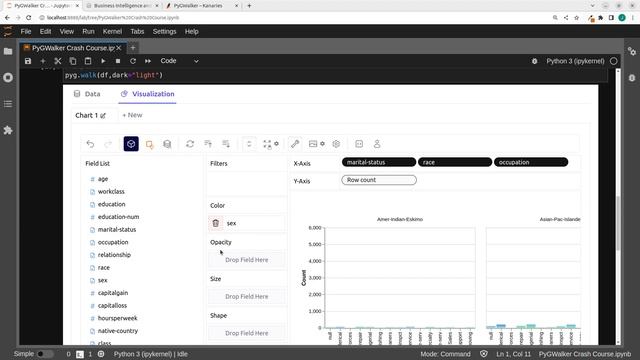This screenshot has height=360, width=640.
Task: Click the race pill on X-Axis
Action: tap(455, 162)
